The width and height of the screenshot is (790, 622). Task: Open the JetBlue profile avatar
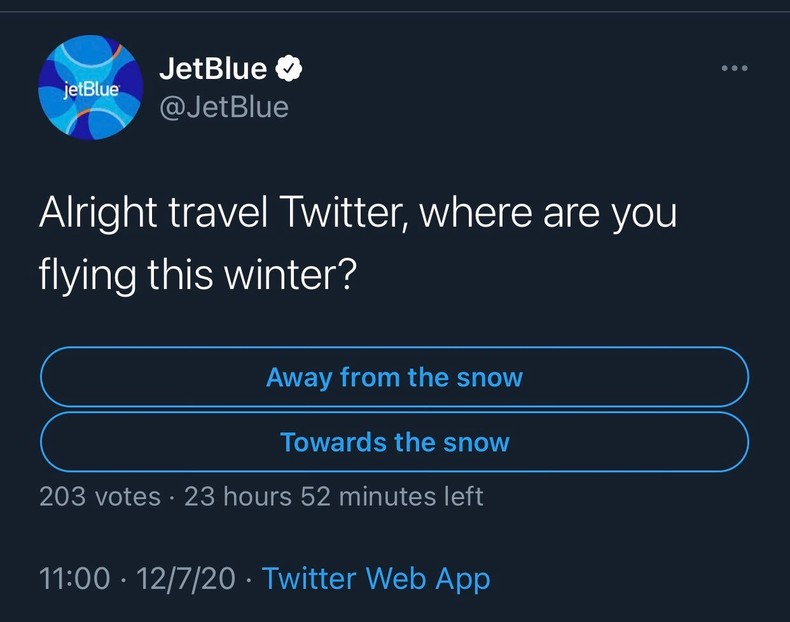(90, 88)
